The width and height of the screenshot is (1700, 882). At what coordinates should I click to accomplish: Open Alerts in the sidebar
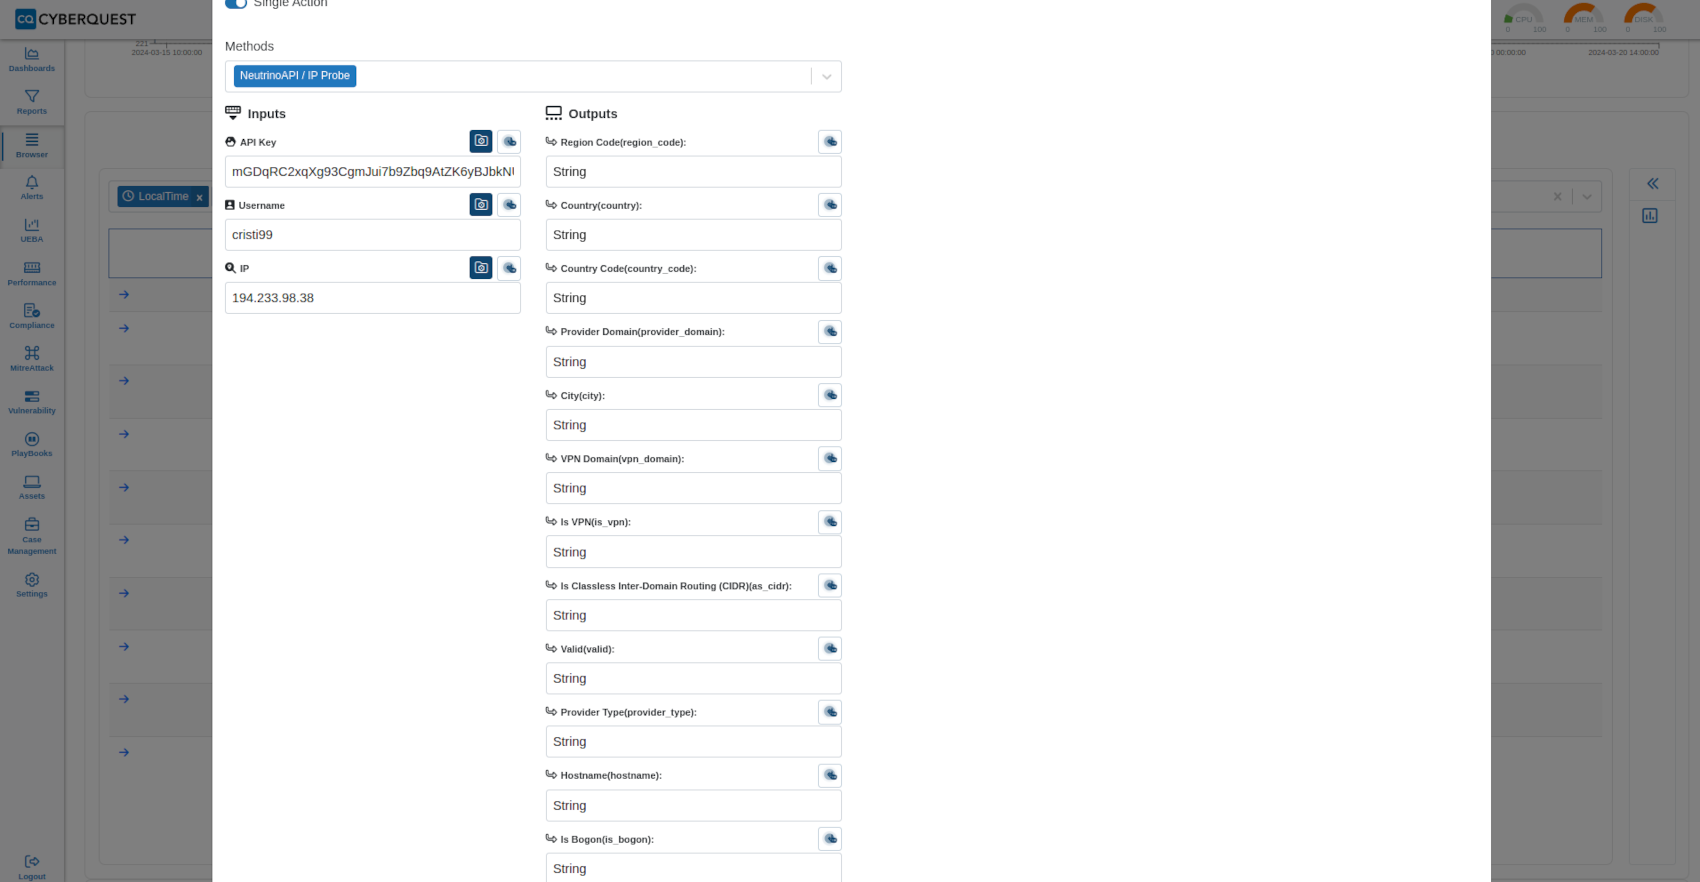pos(32,188)
